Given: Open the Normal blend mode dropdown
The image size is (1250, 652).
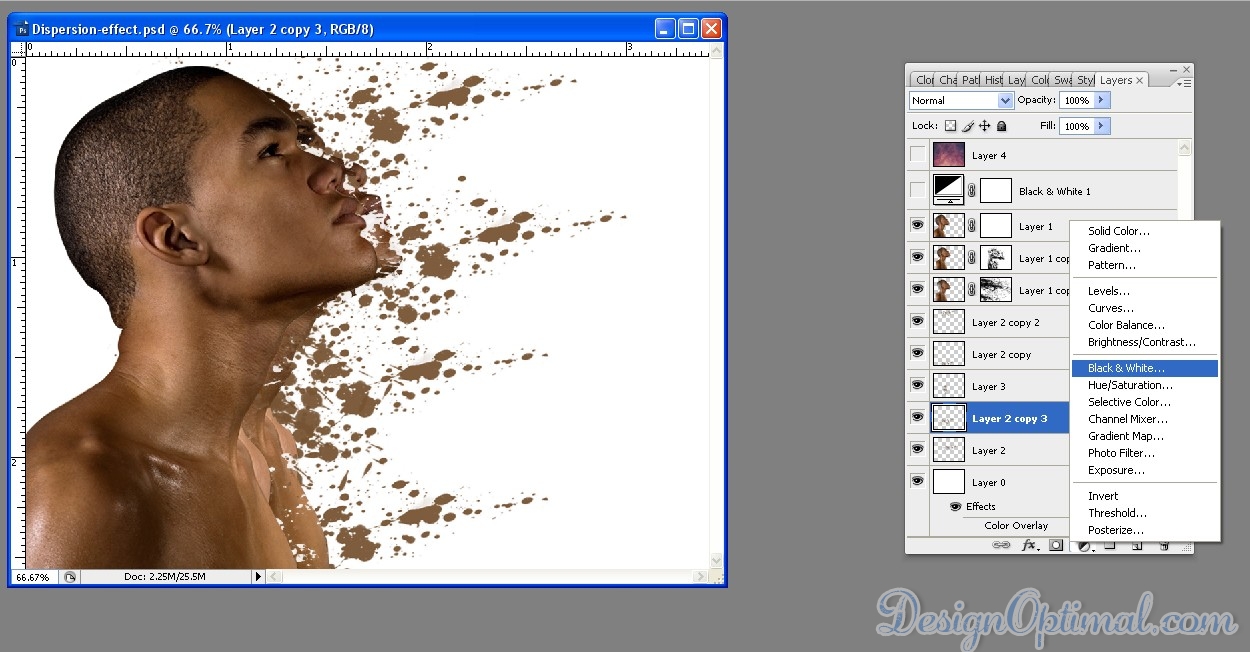Looking at the screenshot, I should [x=961, y=101].
